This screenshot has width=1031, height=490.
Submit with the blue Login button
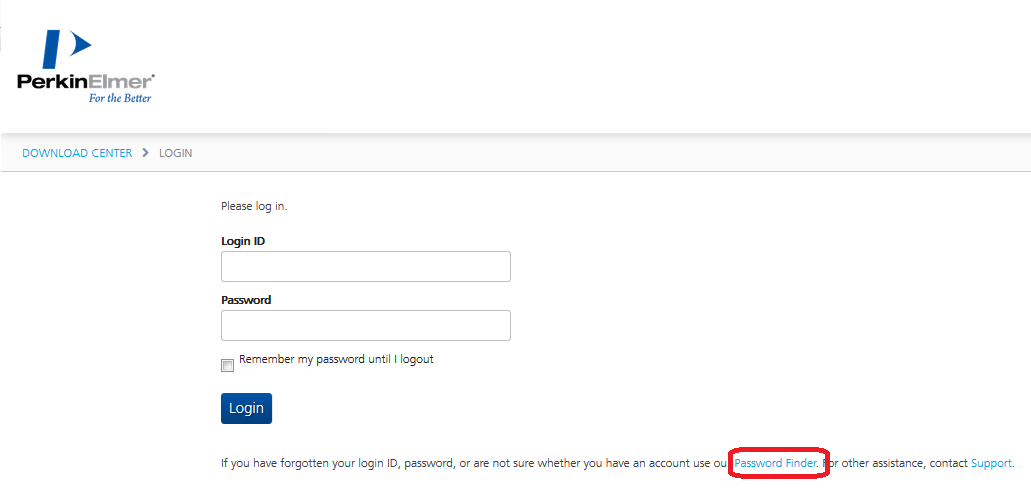[x=247, y=408]
